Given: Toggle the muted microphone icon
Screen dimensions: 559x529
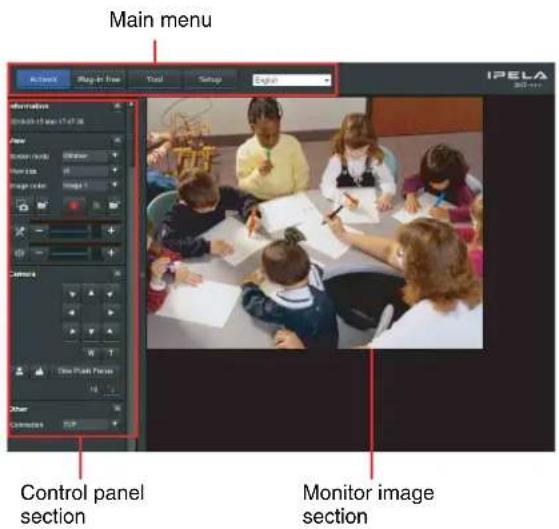Looking at the screenshot, I should click(20, 231).
